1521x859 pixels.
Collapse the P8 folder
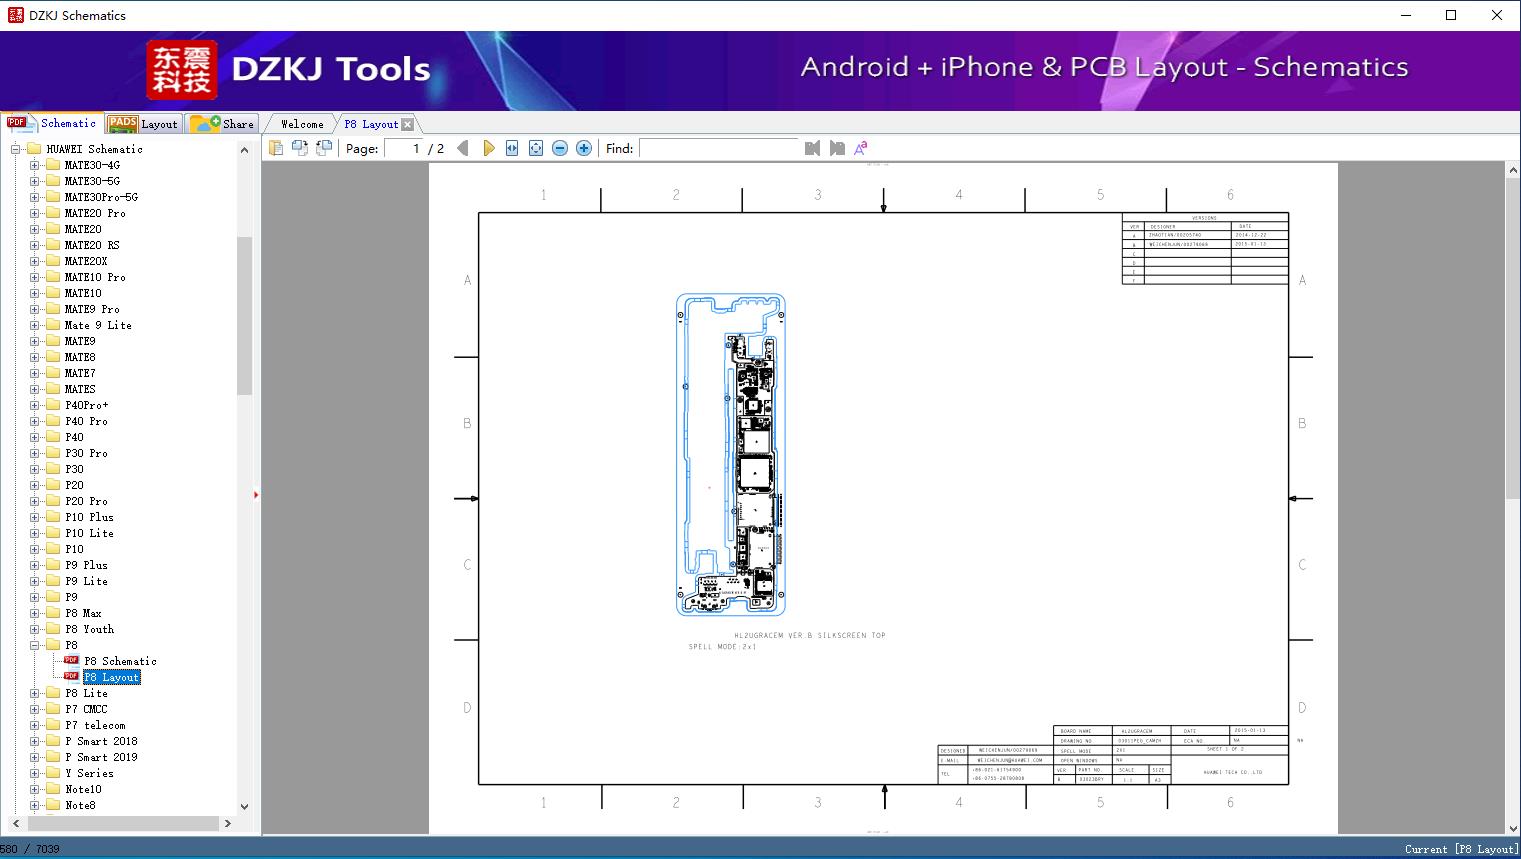pos(35,645)
